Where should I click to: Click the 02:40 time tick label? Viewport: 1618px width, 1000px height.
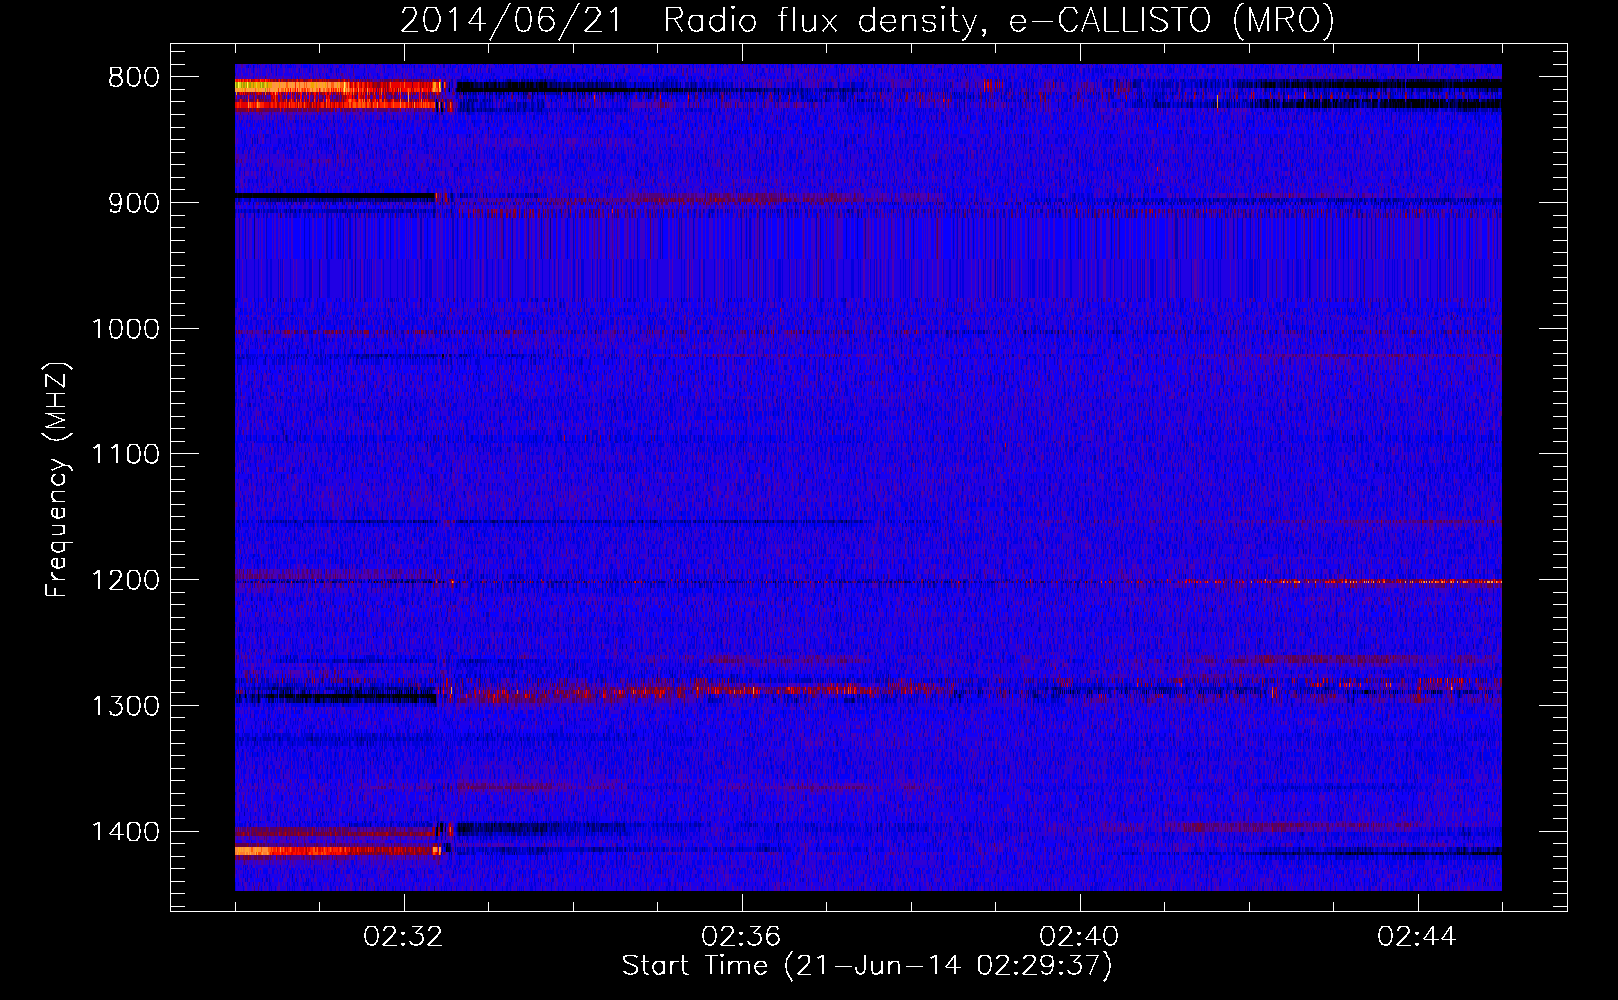pos(1079,936)
